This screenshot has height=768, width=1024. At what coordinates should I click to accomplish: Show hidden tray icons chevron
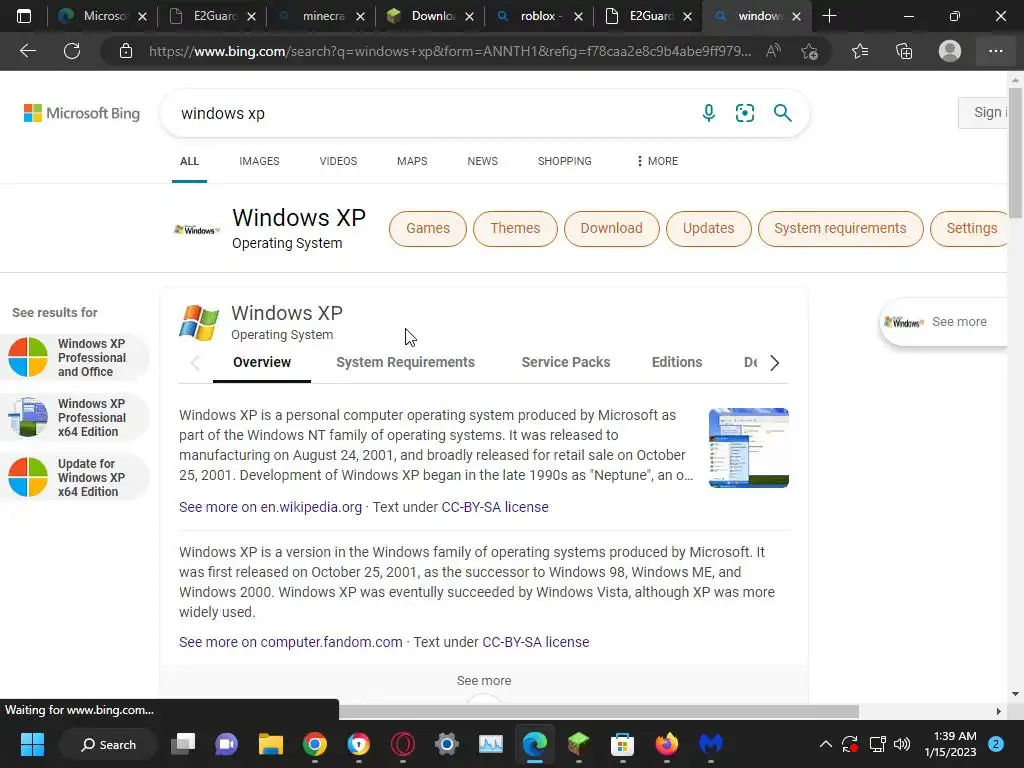pyautogui.click(x=825, y=744)
